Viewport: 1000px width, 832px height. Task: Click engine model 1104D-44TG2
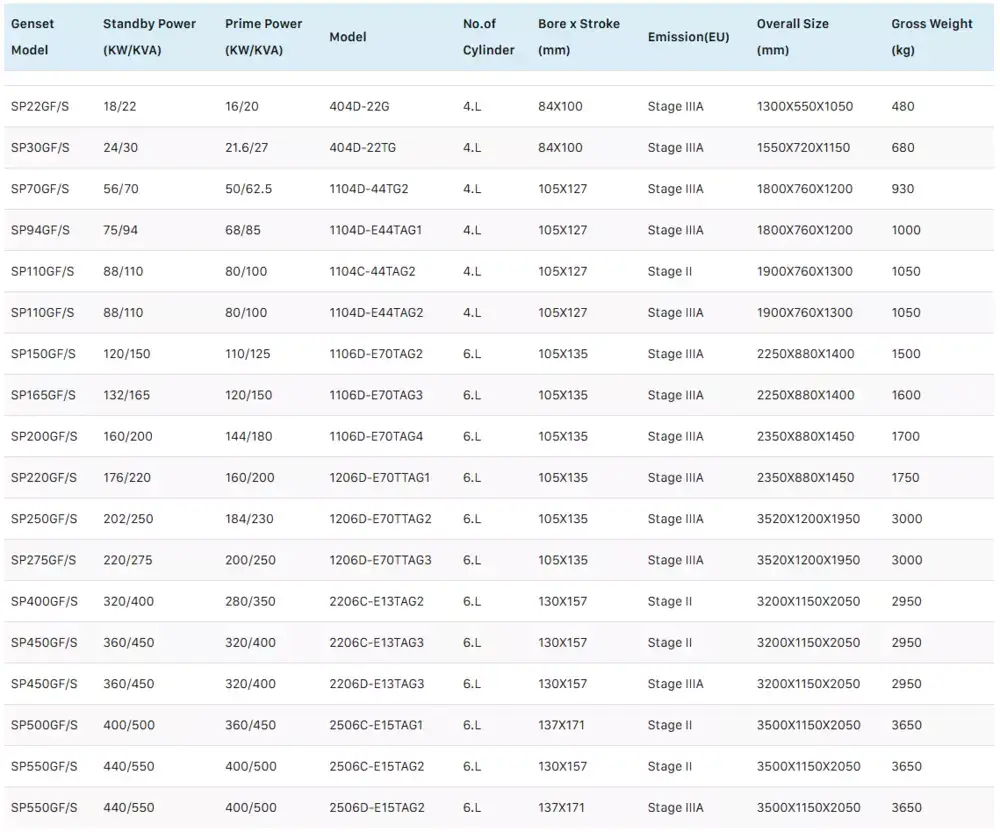point(369,189)
